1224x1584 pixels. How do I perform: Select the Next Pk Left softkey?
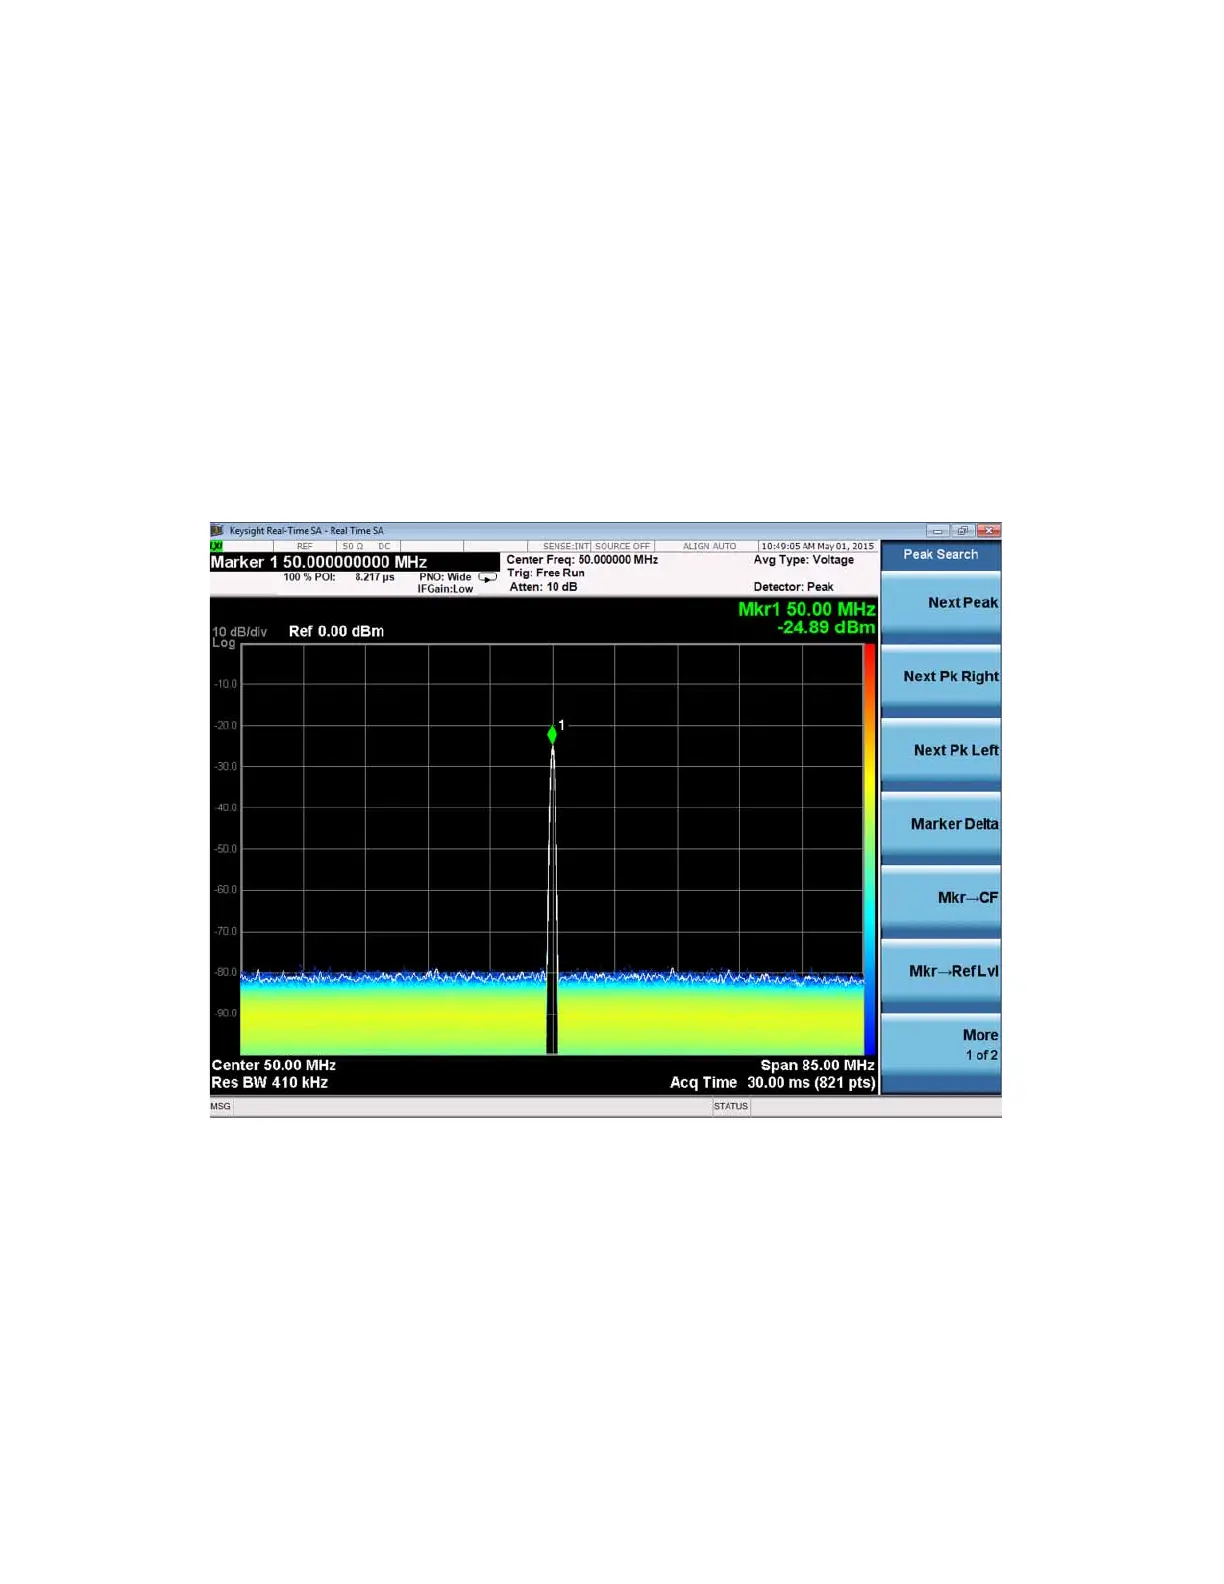pos(941,752)
